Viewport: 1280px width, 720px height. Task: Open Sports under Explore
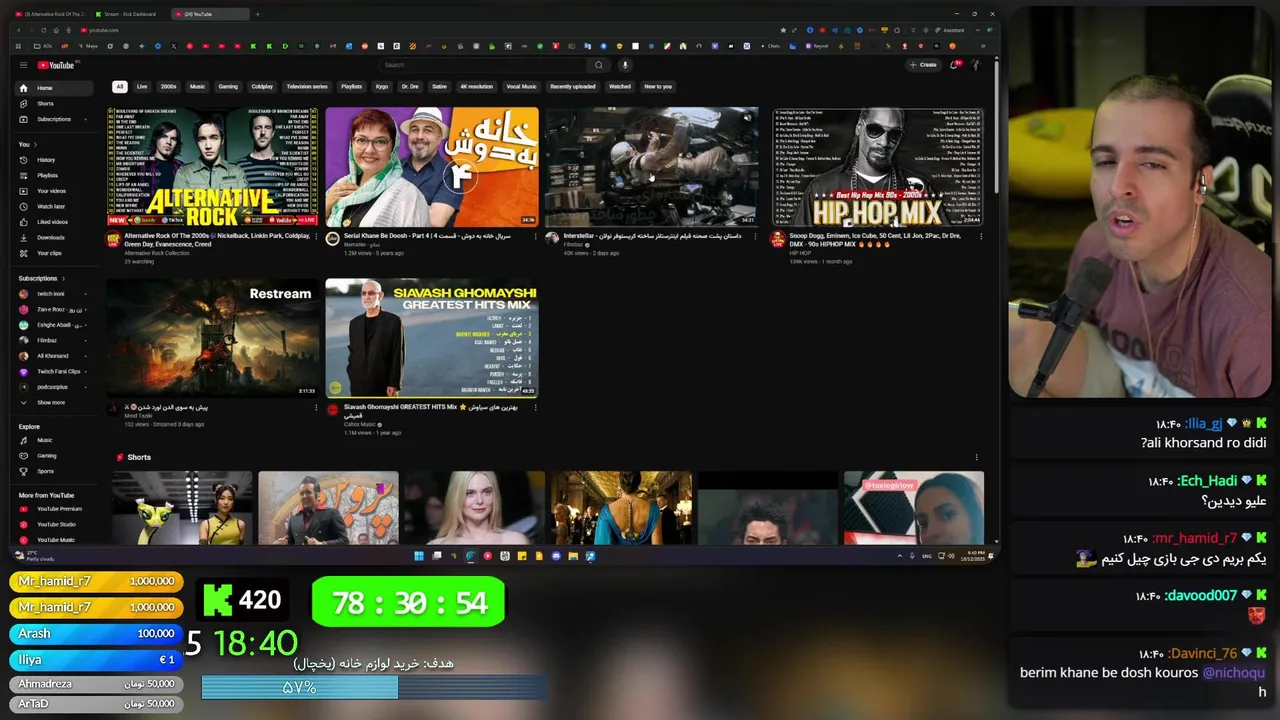pos(53,471)
